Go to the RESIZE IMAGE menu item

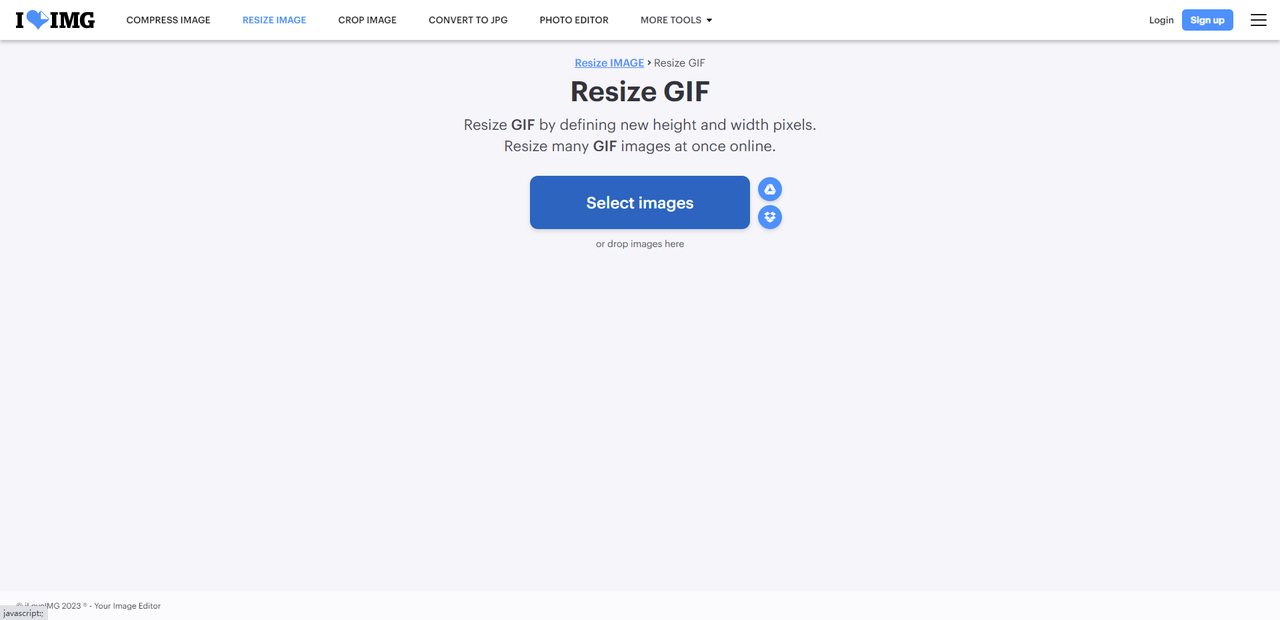[274, 20]
